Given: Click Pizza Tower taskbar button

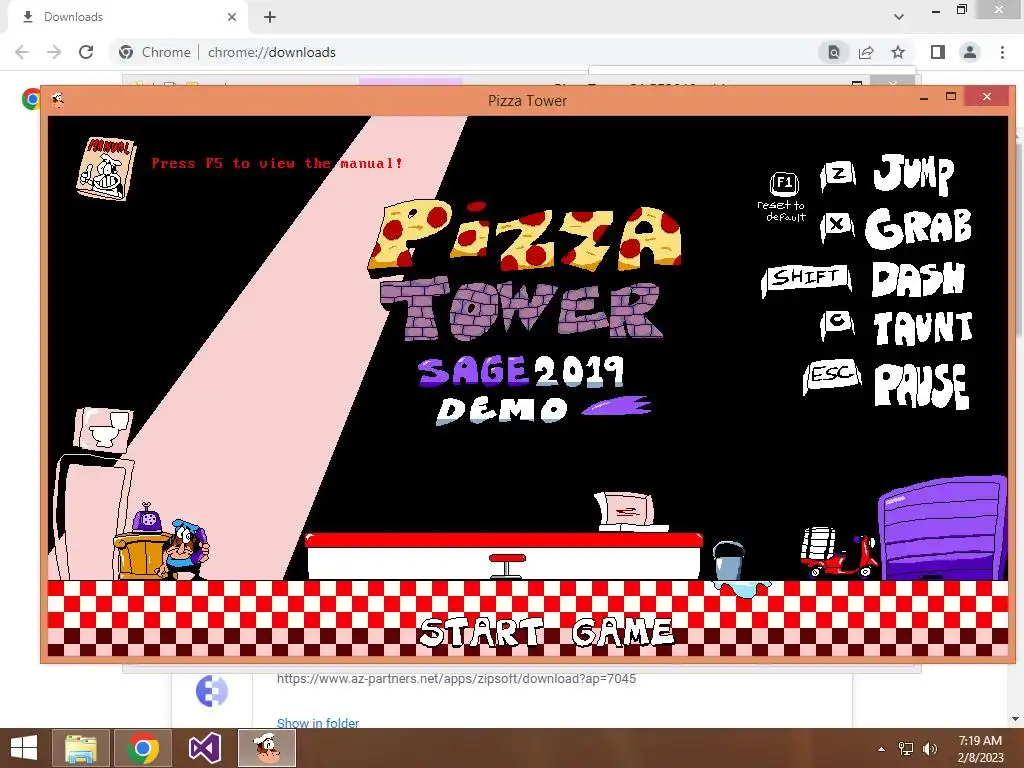Looking at the screenshot, I should tap(267, 748).
